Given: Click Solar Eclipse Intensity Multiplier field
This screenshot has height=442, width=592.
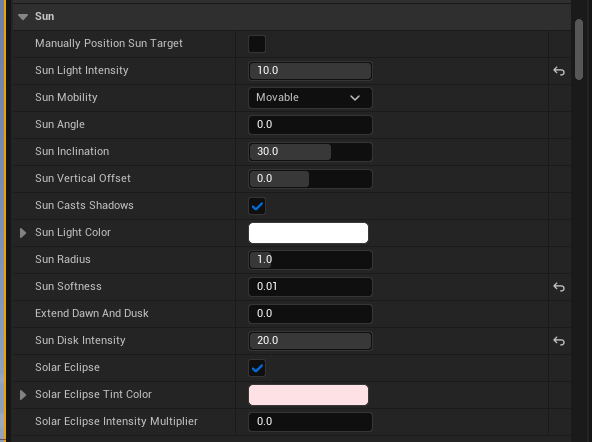Looking at the screenshot, I should click(x=310, y=422).
